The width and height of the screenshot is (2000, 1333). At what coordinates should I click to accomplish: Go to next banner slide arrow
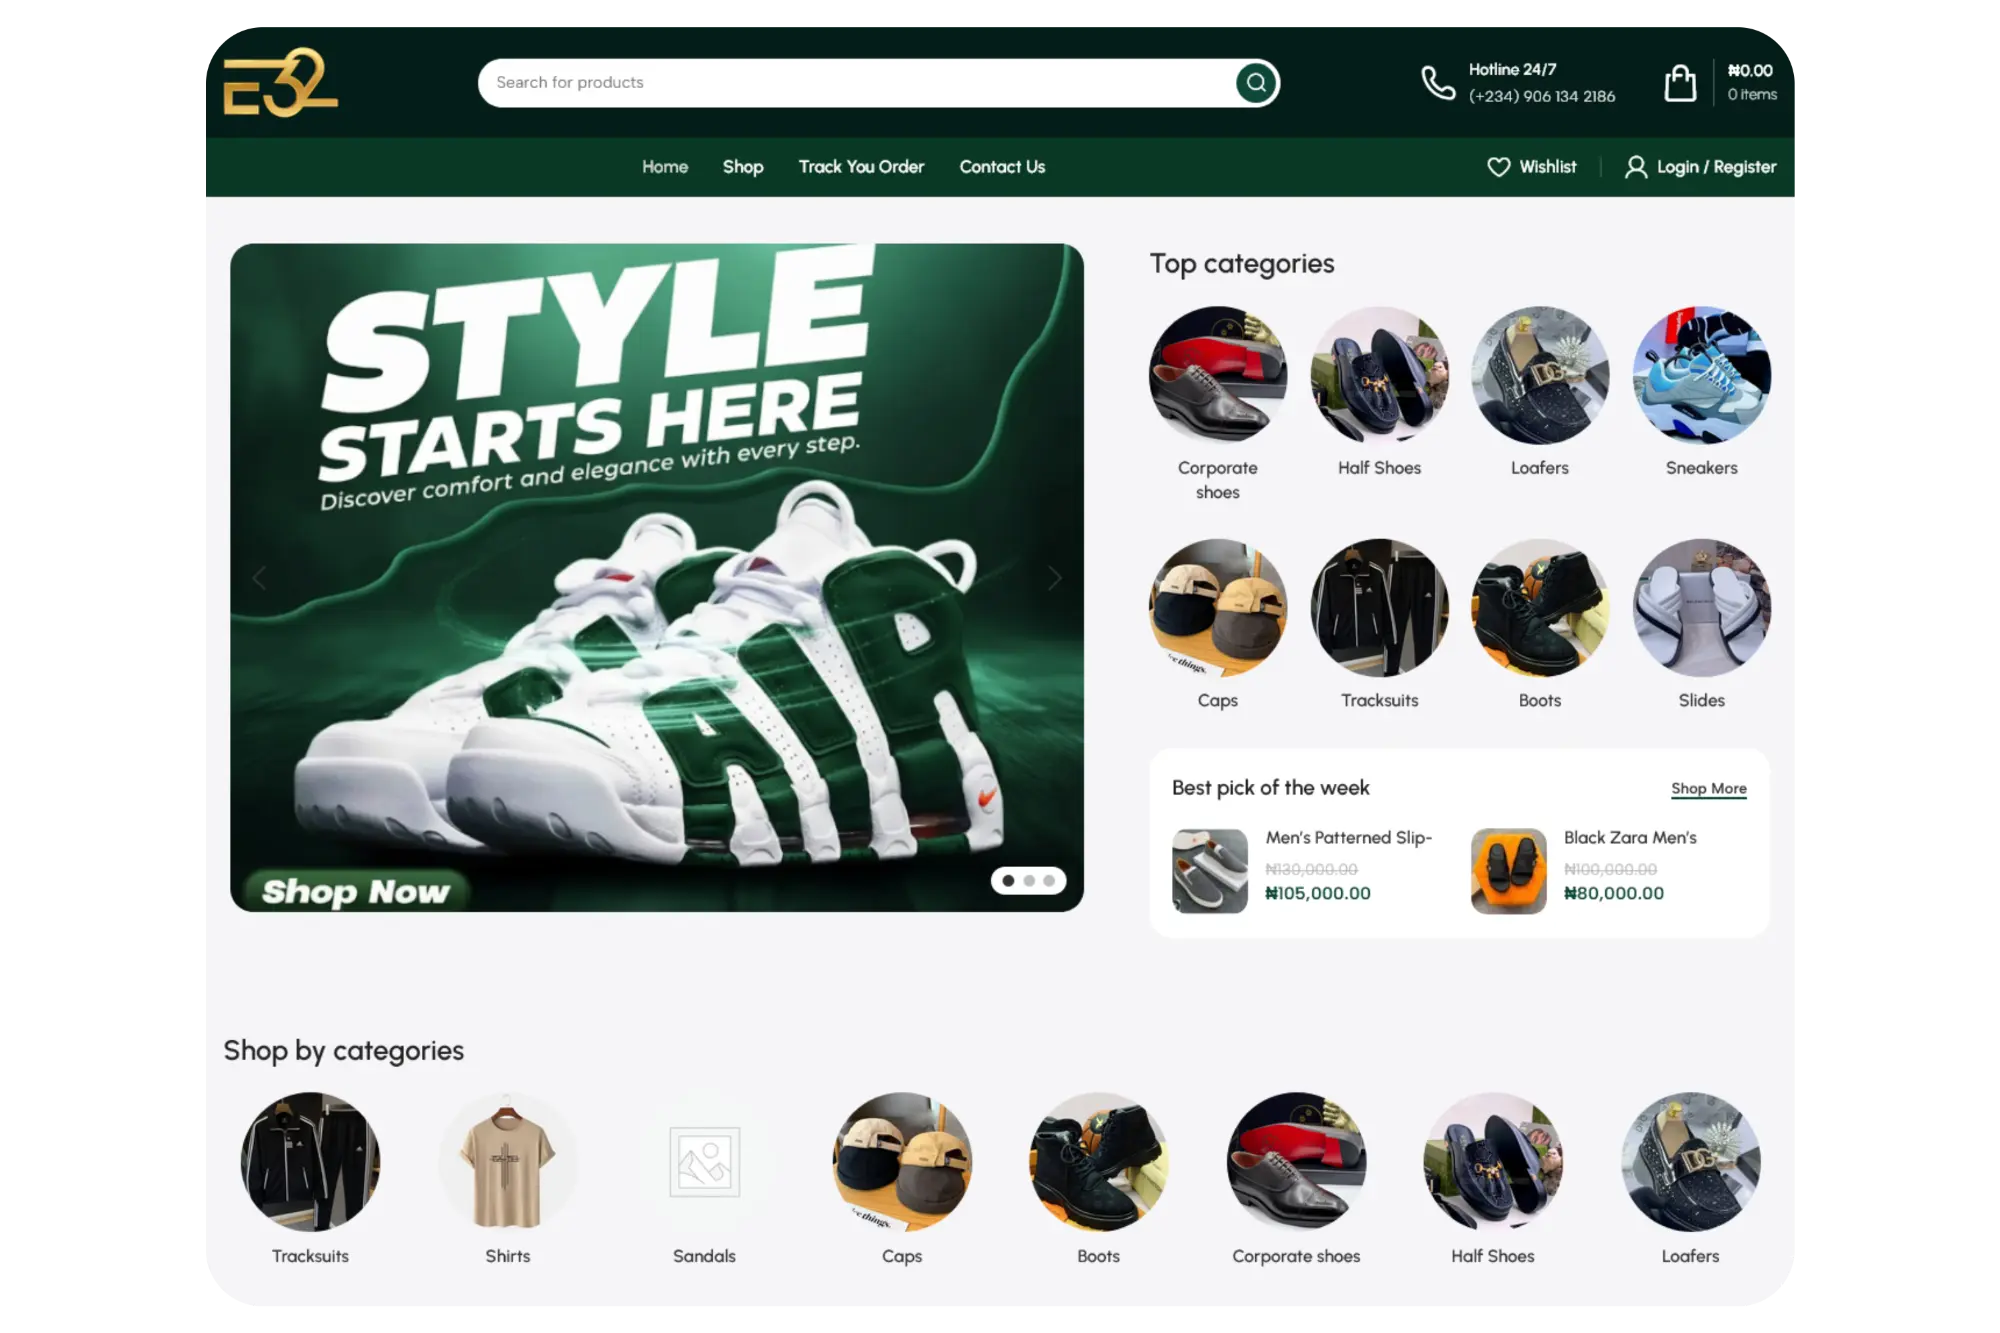[1054, 578]
